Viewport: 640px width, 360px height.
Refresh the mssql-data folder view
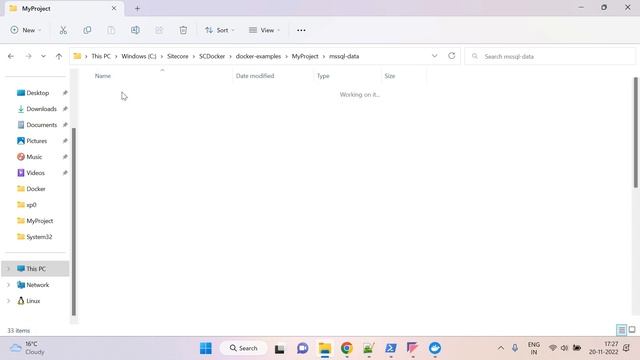click(x=451, y=56)
